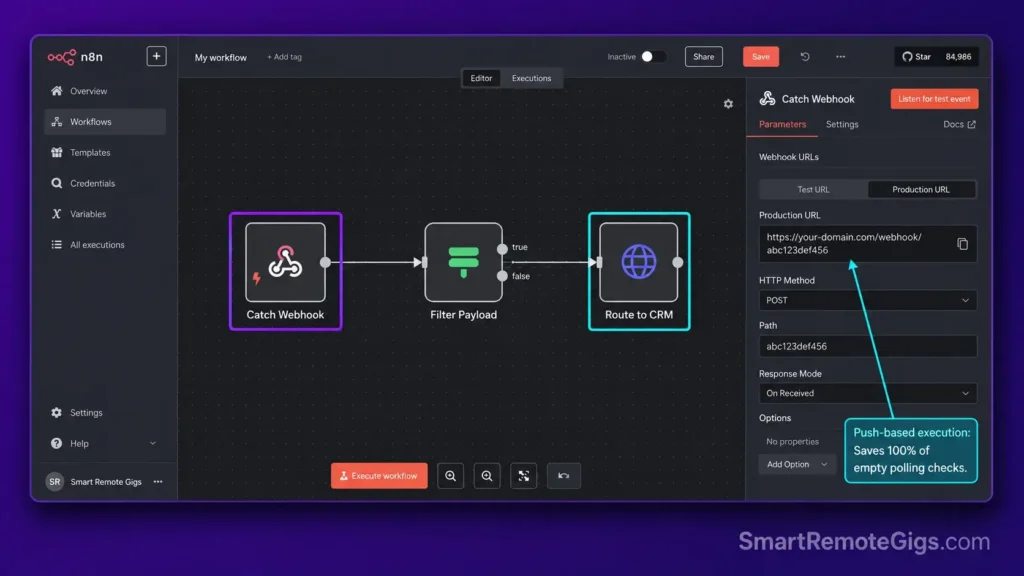Open sidebar Settings
This screenshot has width=1024, height=576.
point(104,412)
